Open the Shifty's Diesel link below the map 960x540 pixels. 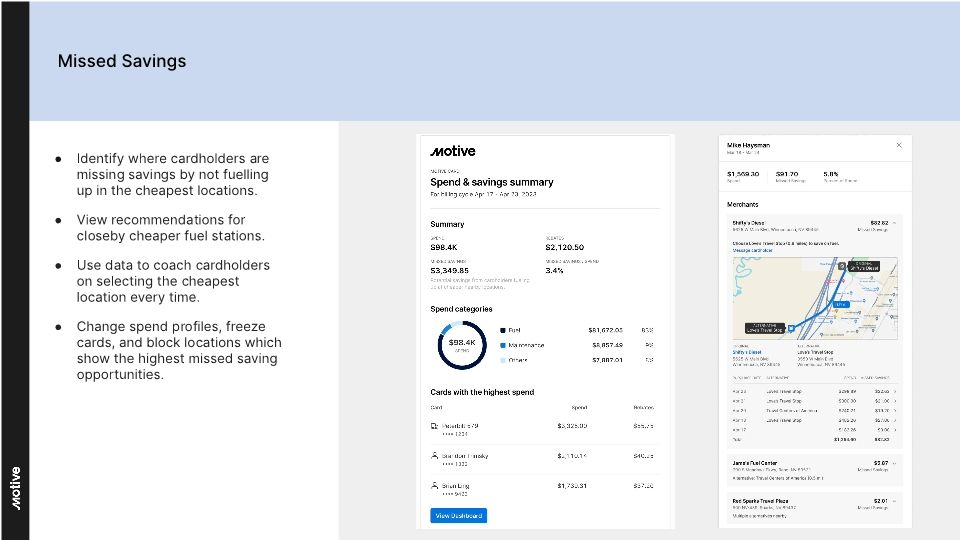pyautogui.click(x=747, y=353)
